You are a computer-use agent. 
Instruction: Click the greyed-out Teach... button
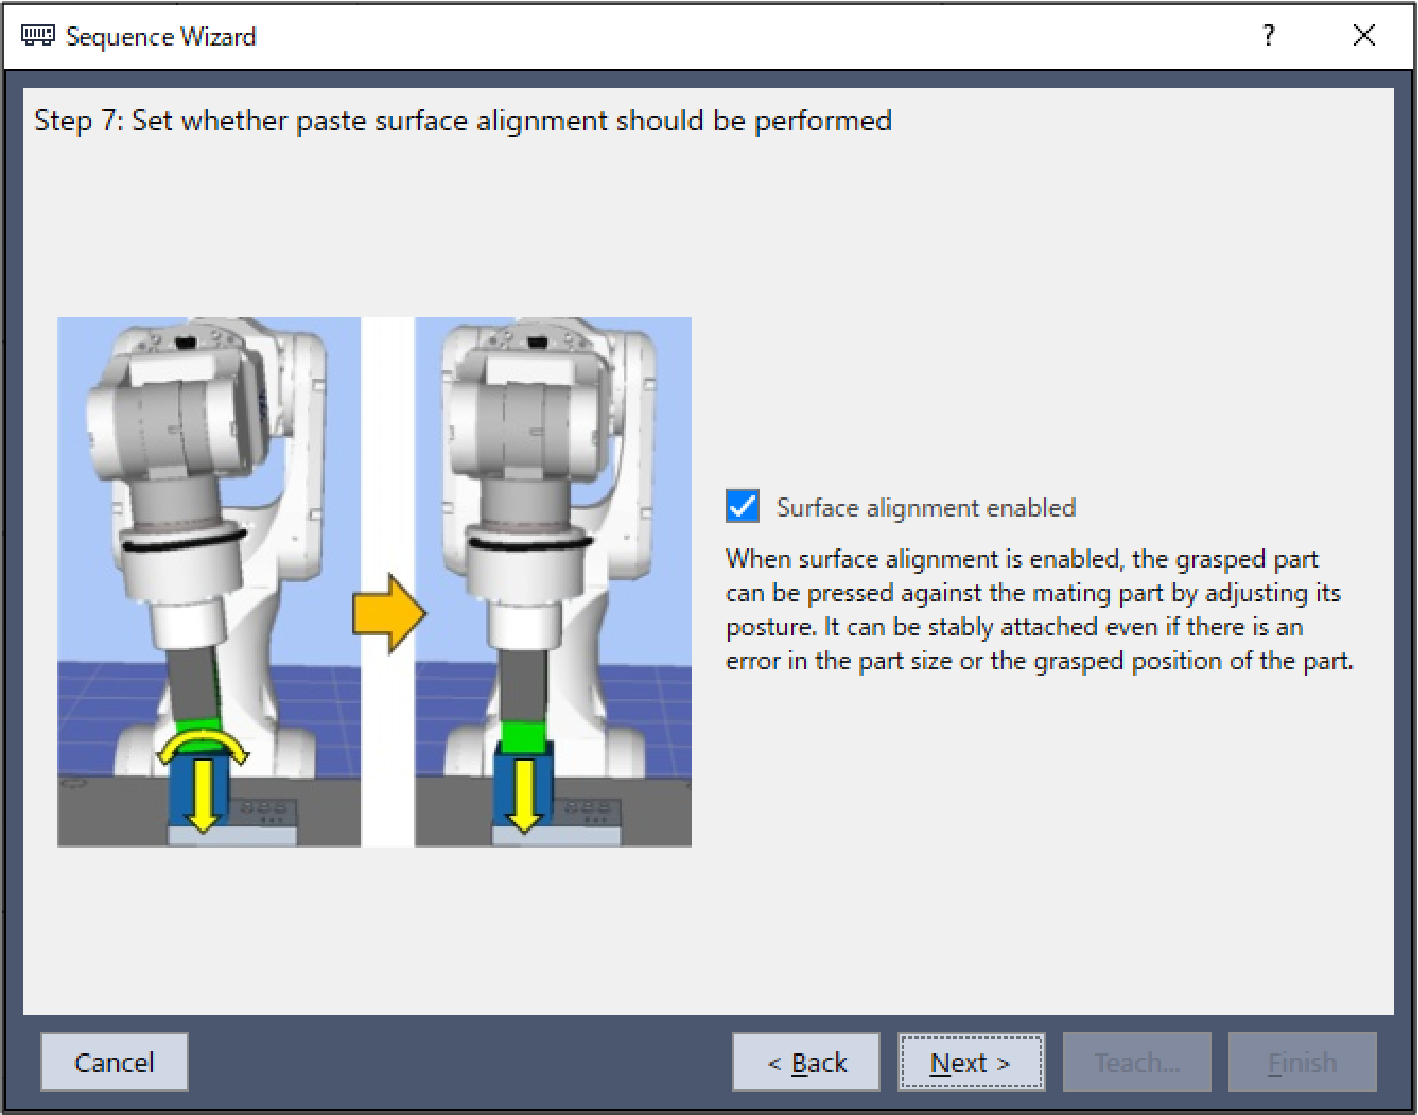coord(1137,1062)
